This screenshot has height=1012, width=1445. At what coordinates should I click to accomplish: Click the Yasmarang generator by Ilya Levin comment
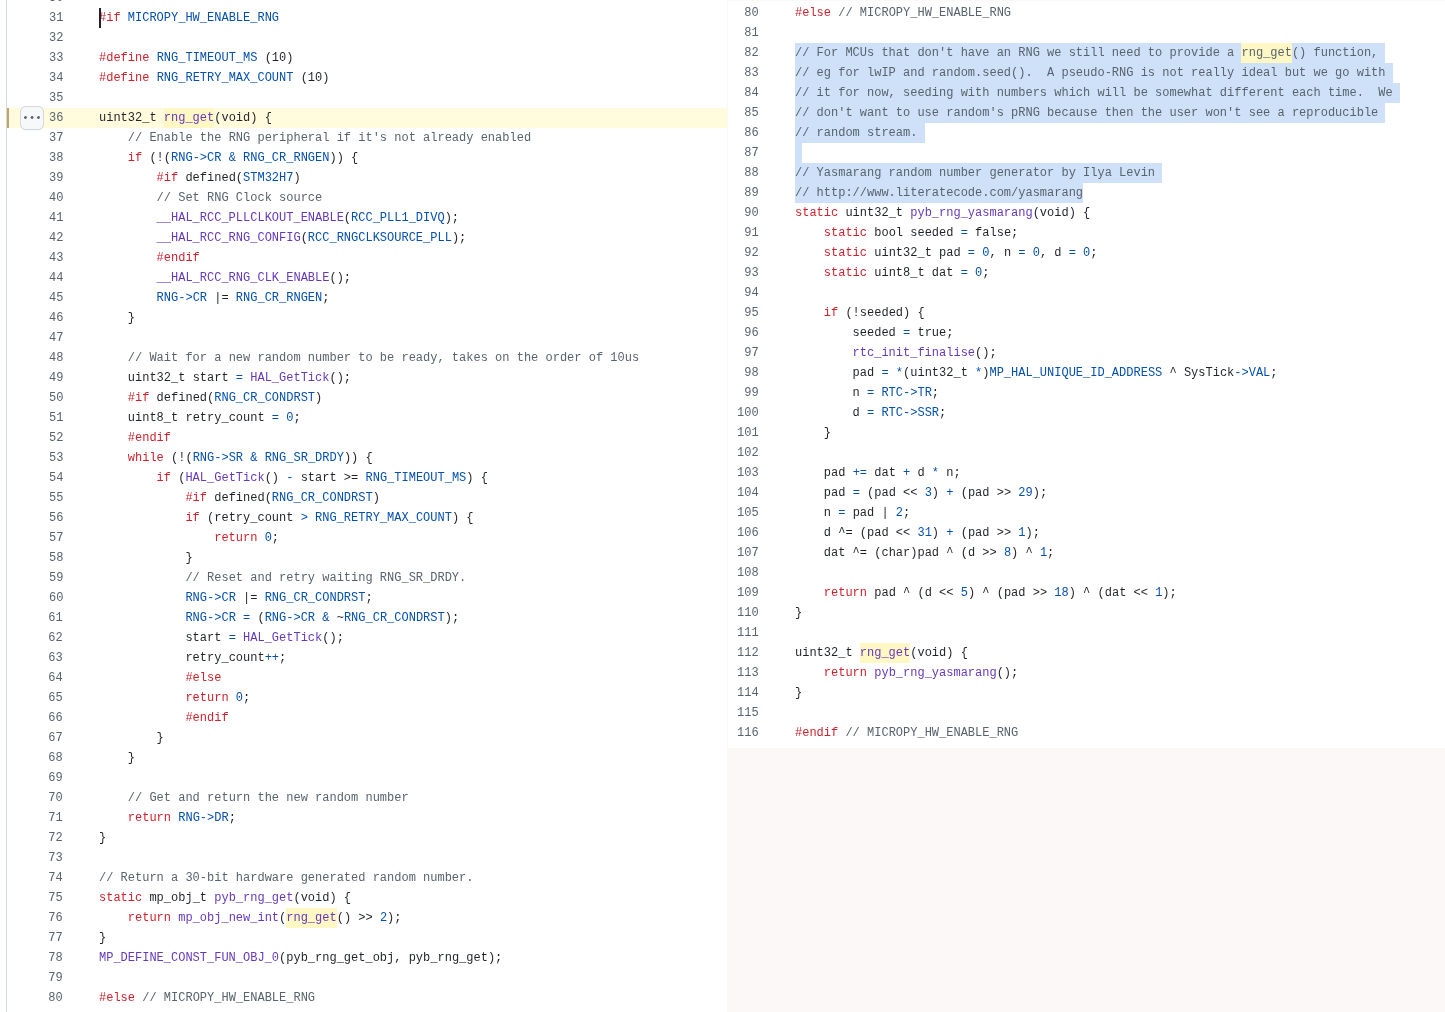pos(975,172)
